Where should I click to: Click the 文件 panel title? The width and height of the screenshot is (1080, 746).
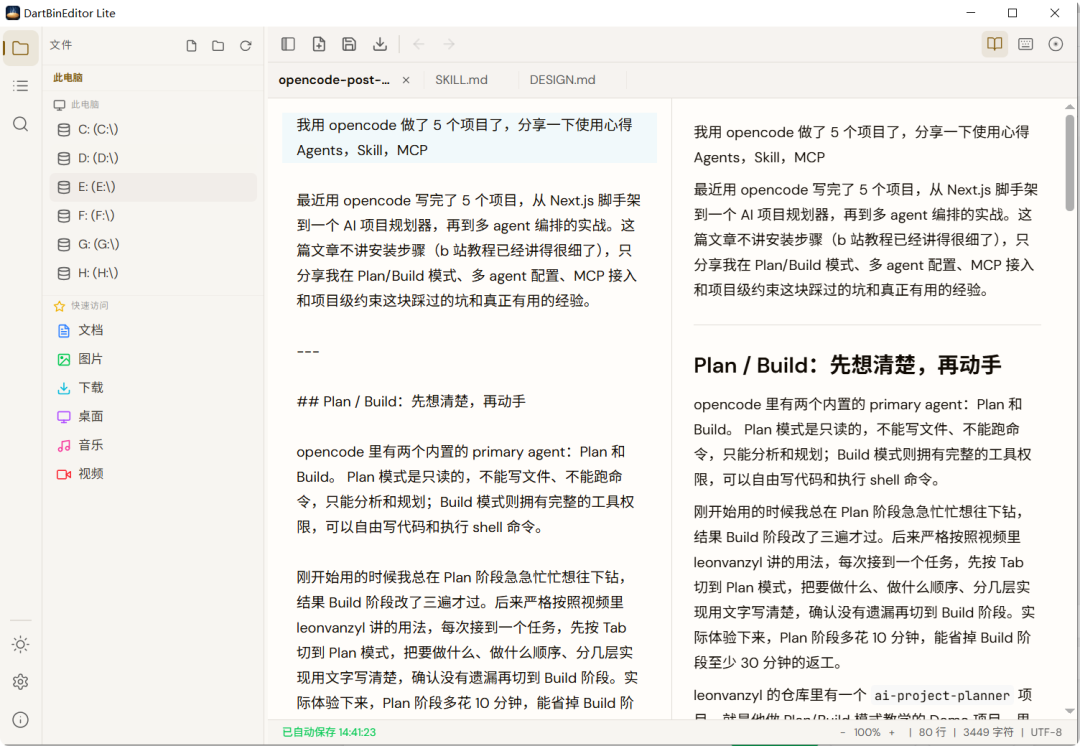click(x=61, y=45)
